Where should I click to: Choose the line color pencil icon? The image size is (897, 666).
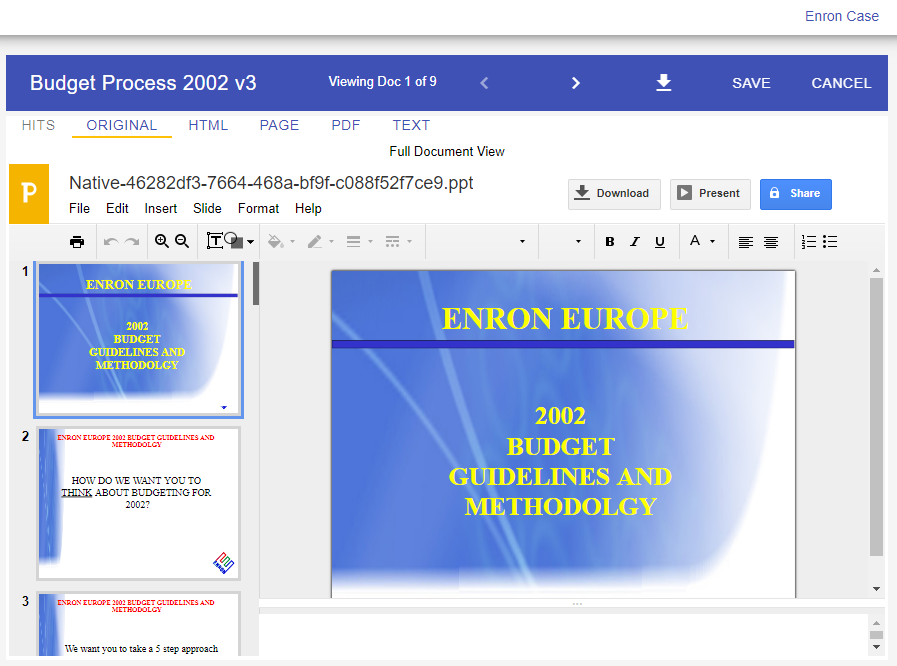pos(315,241)
